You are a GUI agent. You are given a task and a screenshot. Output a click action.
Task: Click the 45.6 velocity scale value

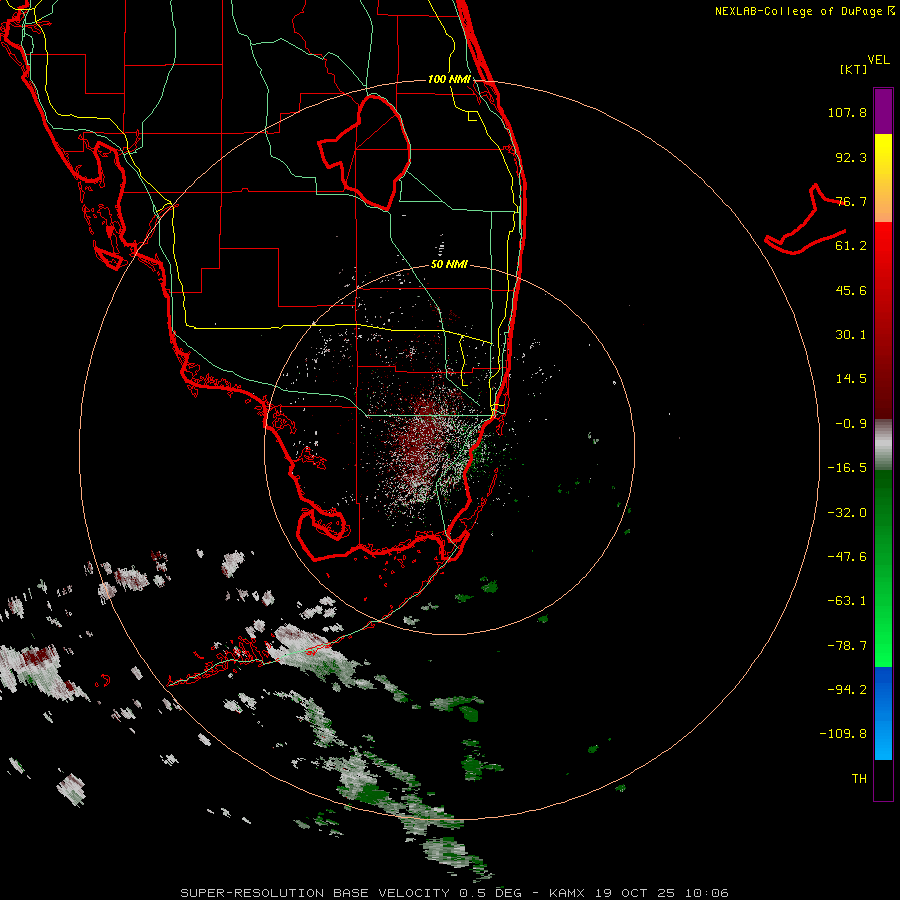(x=851, y=290)
